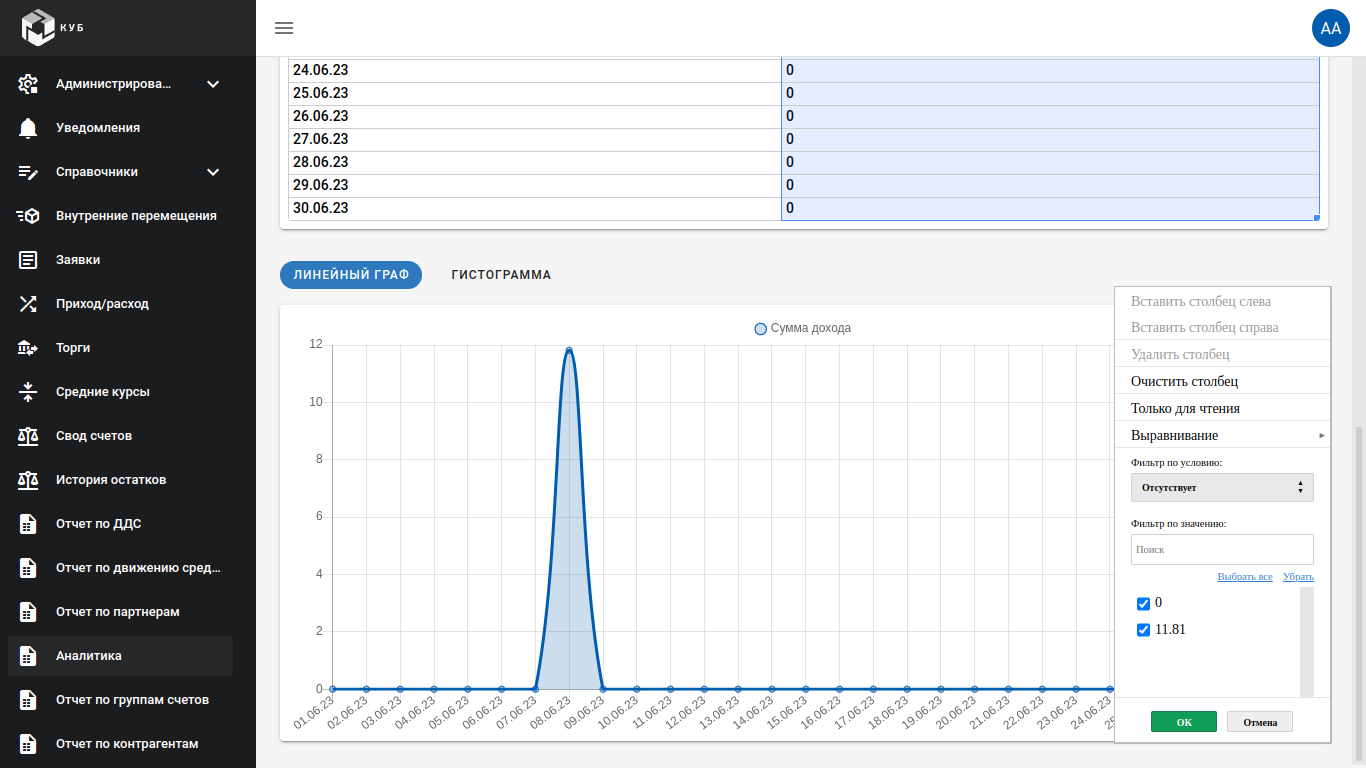Viewport: 1366px width, 768px height.
Task: Expand the Администрирование chevron
Action: click(x=213, y=84)
